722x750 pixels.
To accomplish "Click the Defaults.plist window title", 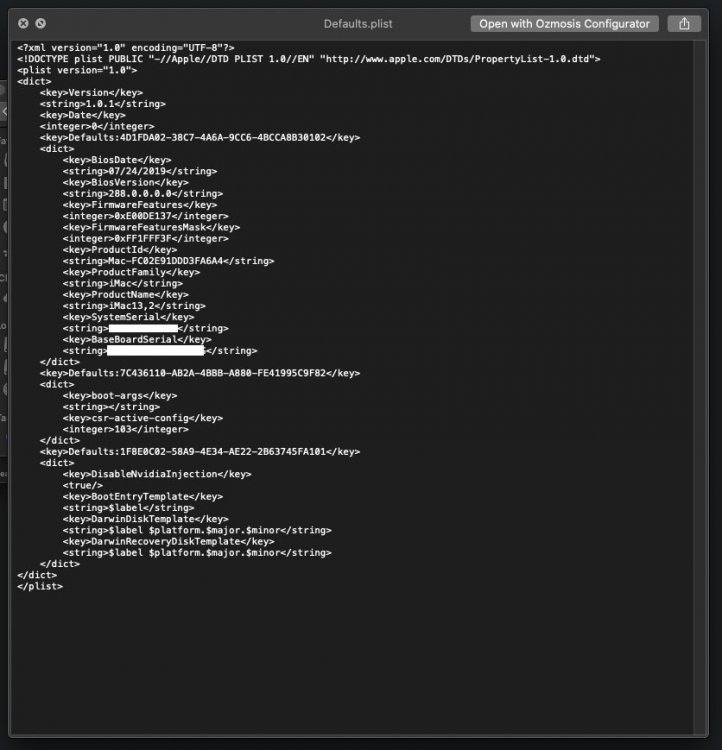I will tap(358, 24).
